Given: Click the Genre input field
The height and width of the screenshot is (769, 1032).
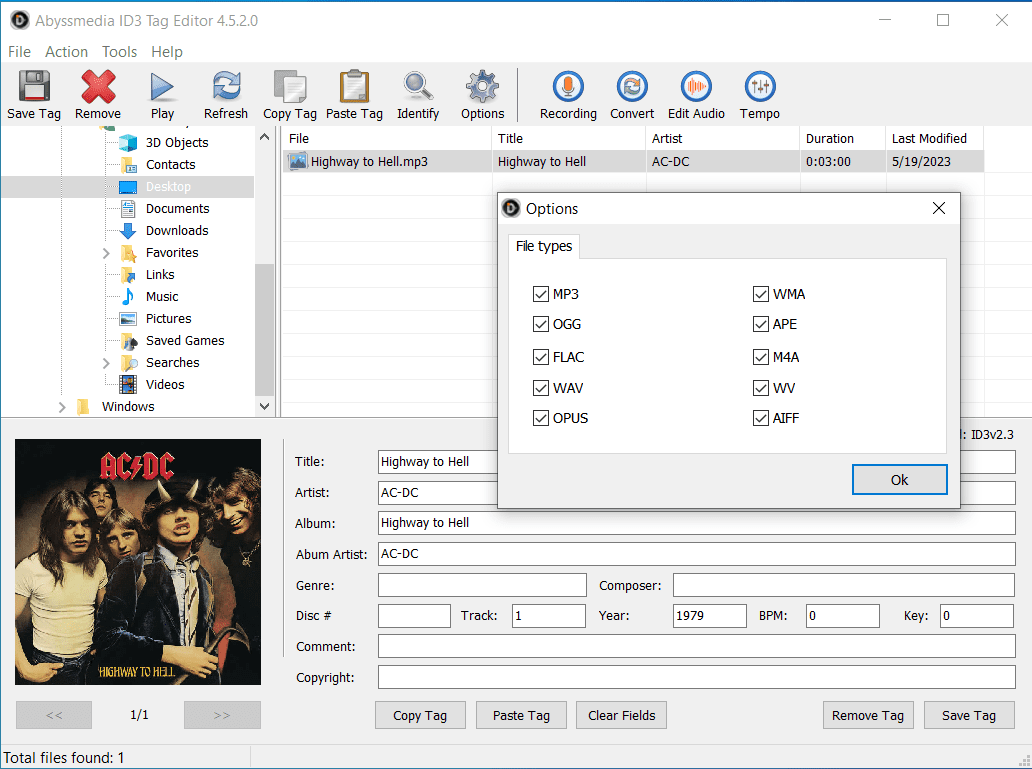Looking at the screenshot, I should click(x=482, y=585).
